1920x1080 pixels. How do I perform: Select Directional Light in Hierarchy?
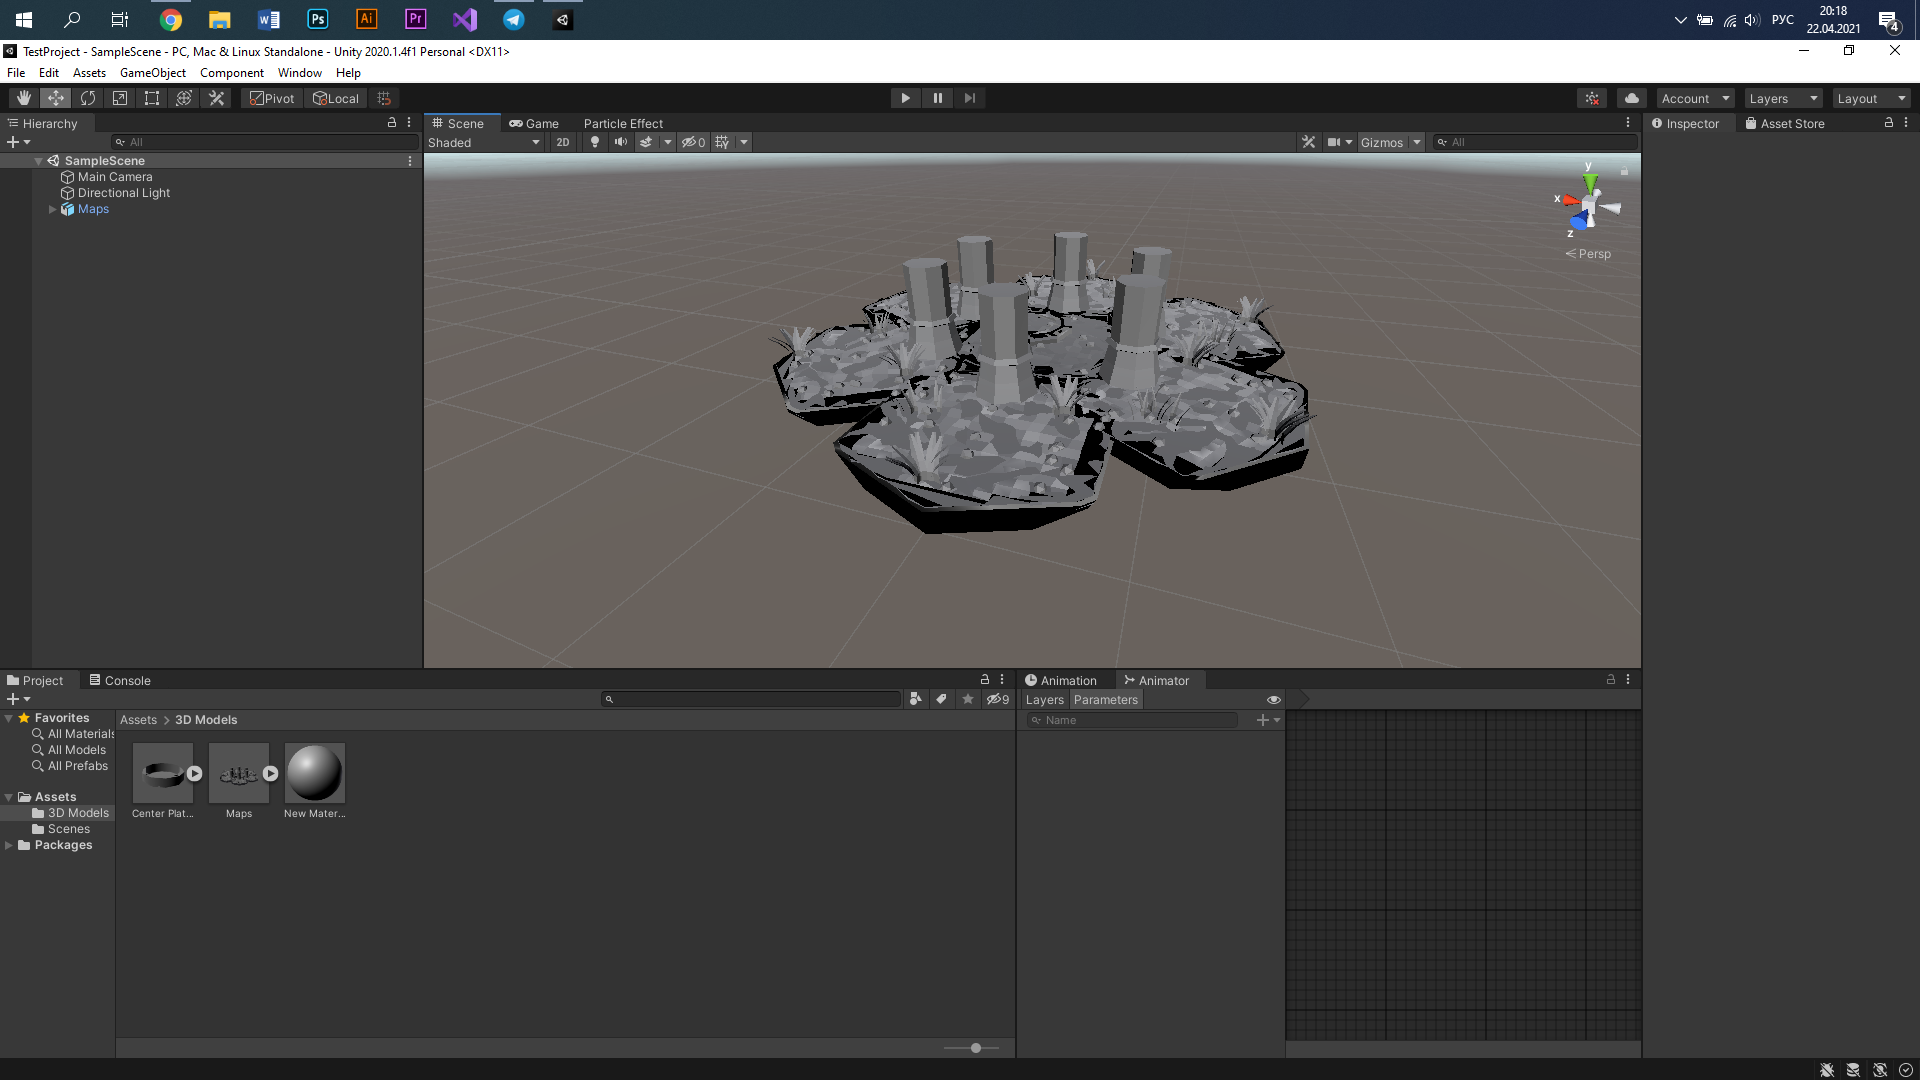coord(124,193)
